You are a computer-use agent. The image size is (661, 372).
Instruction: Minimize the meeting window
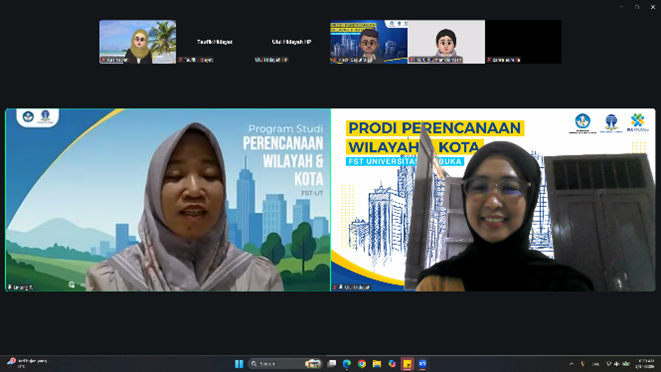[621, 7]
